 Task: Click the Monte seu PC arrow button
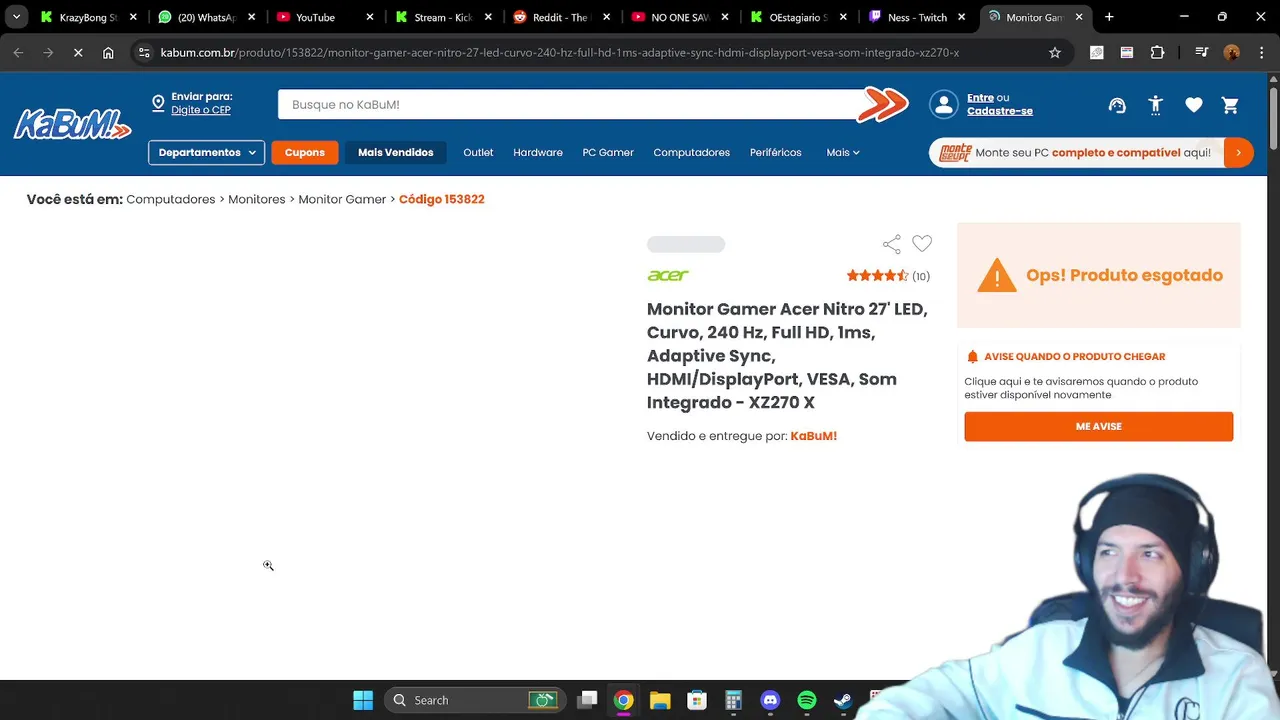1238,152
